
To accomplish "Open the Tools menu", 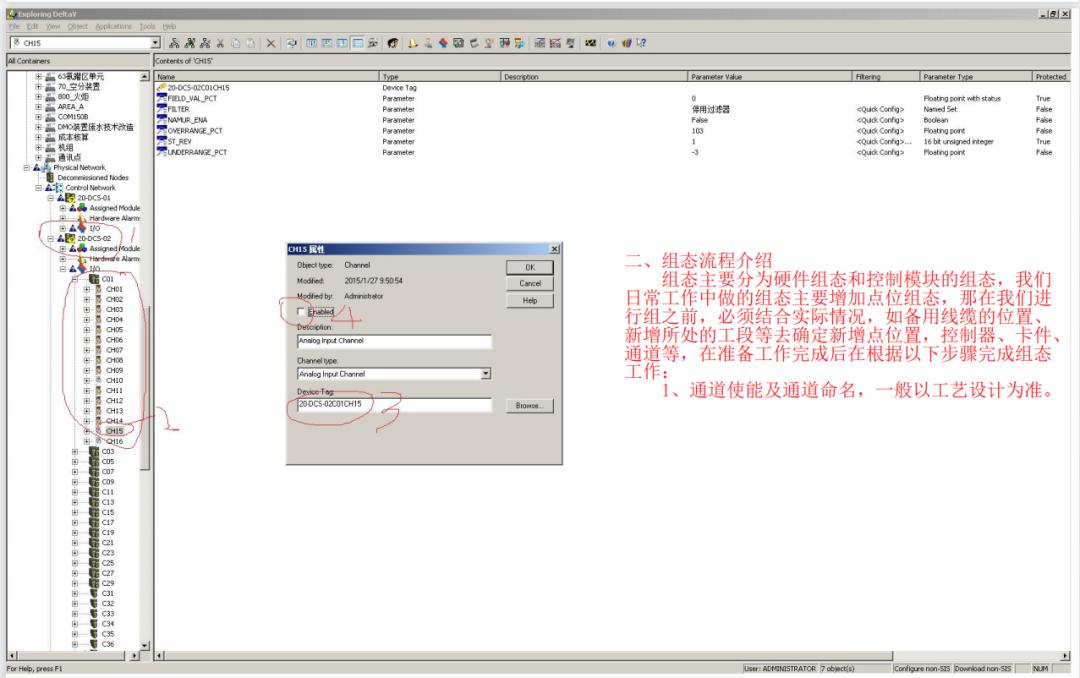I will [x=147, y=26].
